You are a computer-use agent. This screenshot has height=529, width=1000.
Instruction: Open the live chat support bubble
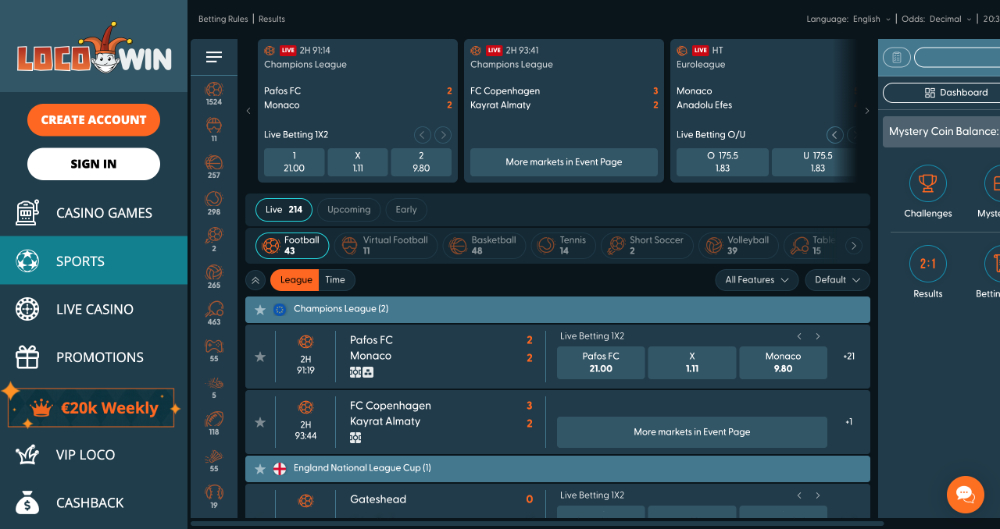[x=965, y=494]
